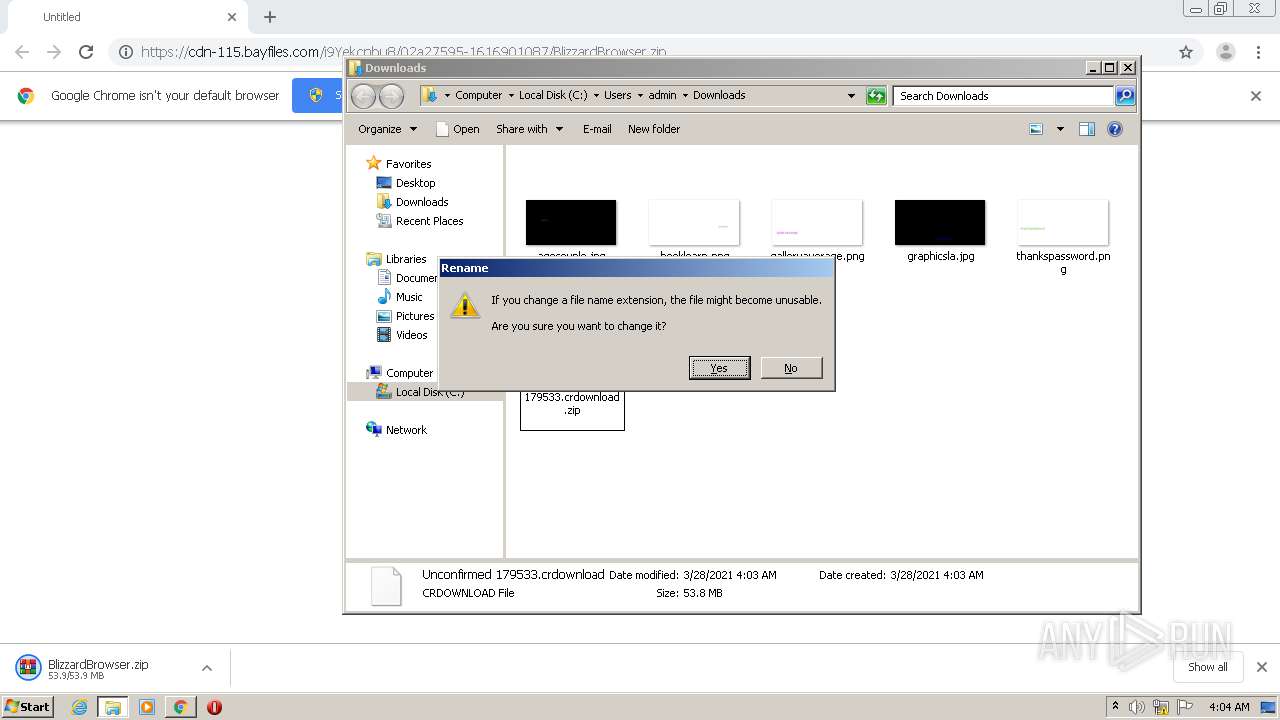Click the Windows Explorer taskbar icon
This screenshot has width=1280, height=720.
pyautogui.click(x=113, y=707)
